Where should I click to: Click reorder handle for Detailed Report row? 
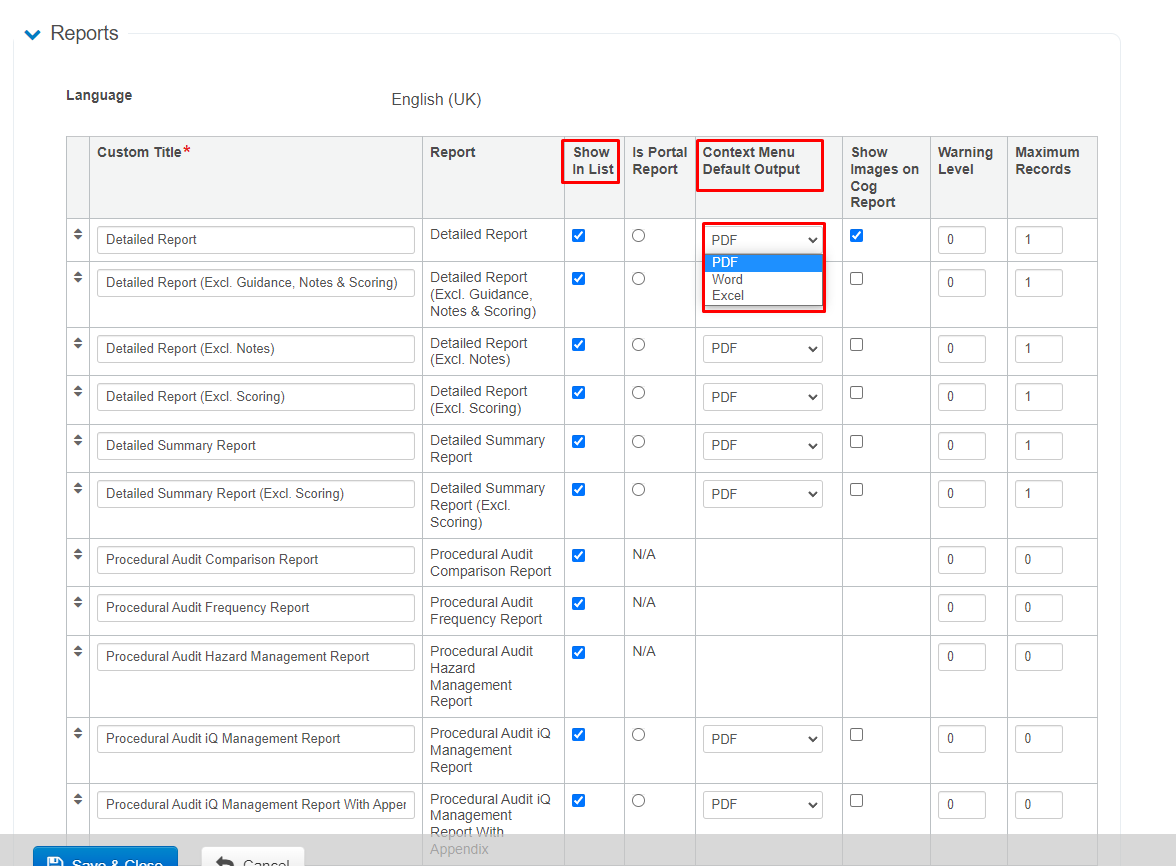[78, 234]
